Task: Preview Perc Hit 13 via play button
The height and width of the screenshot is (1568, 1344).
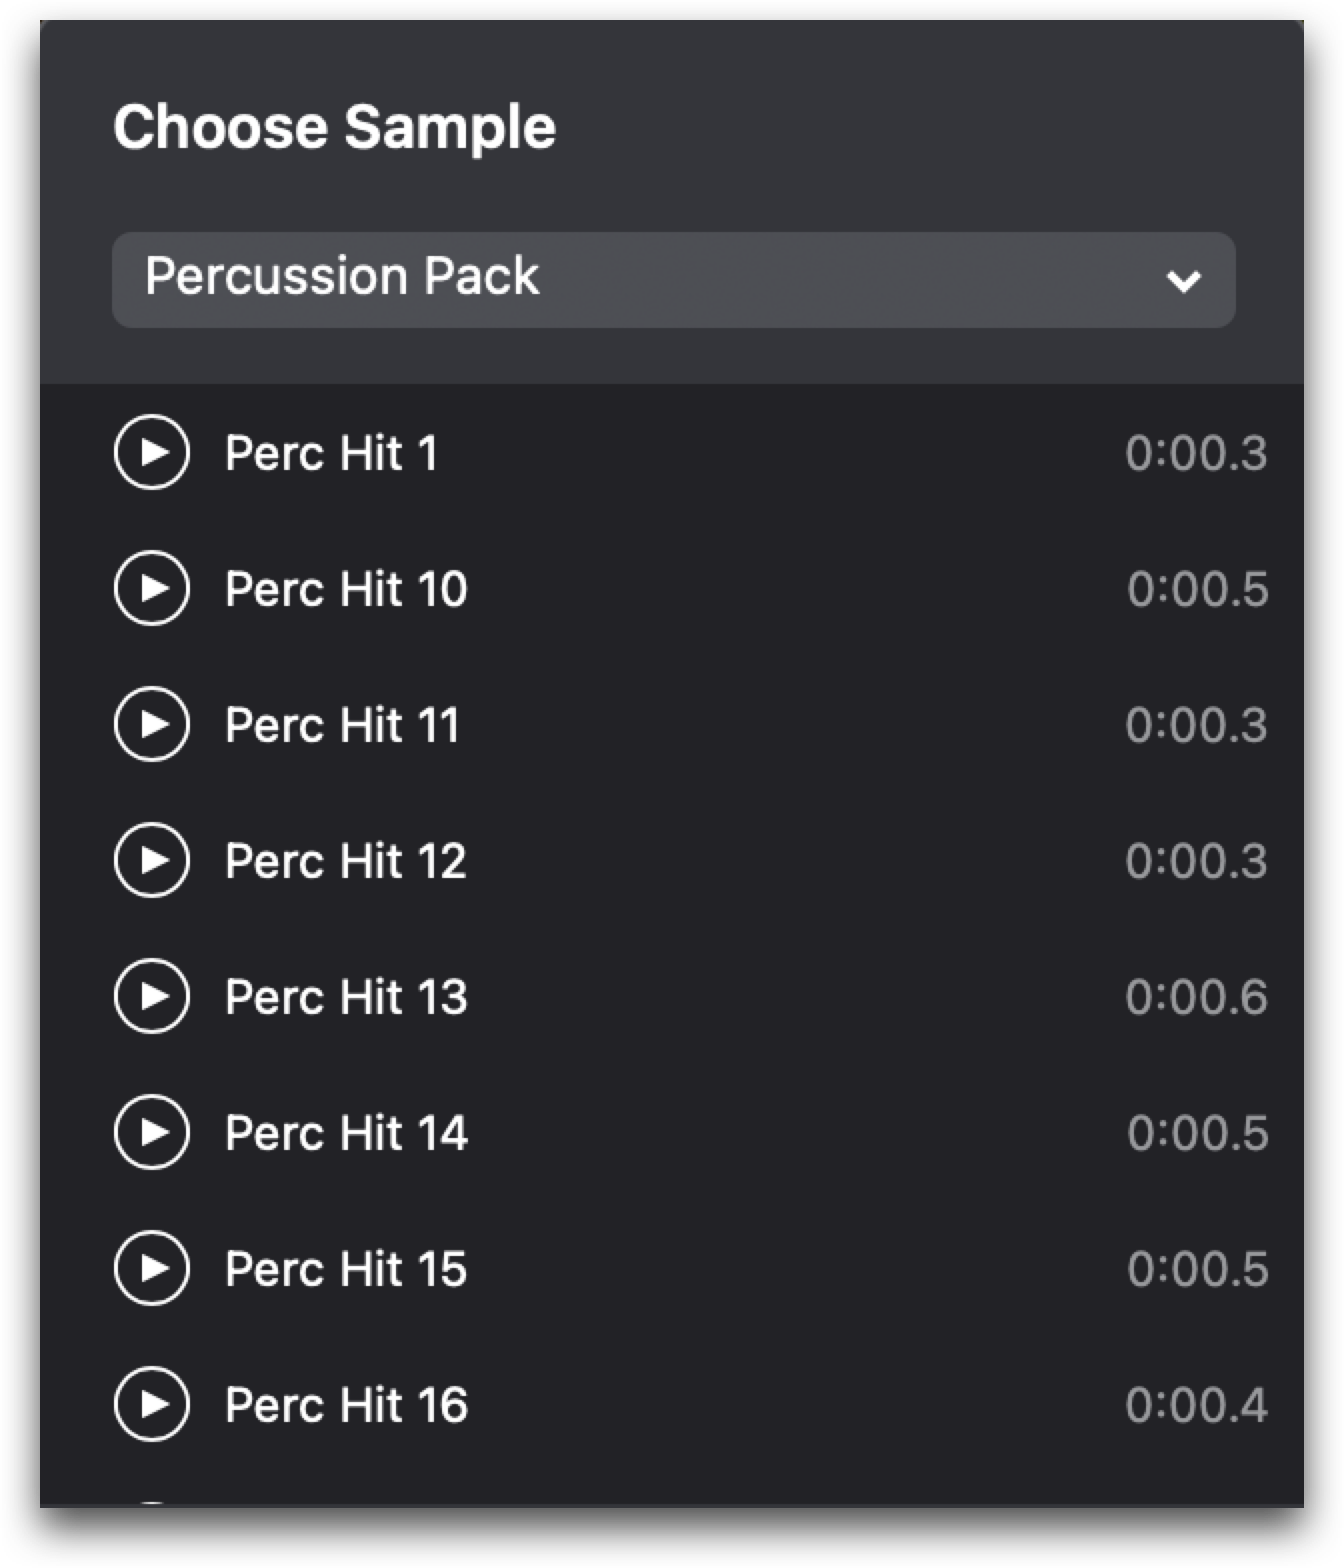Action: 151,996
